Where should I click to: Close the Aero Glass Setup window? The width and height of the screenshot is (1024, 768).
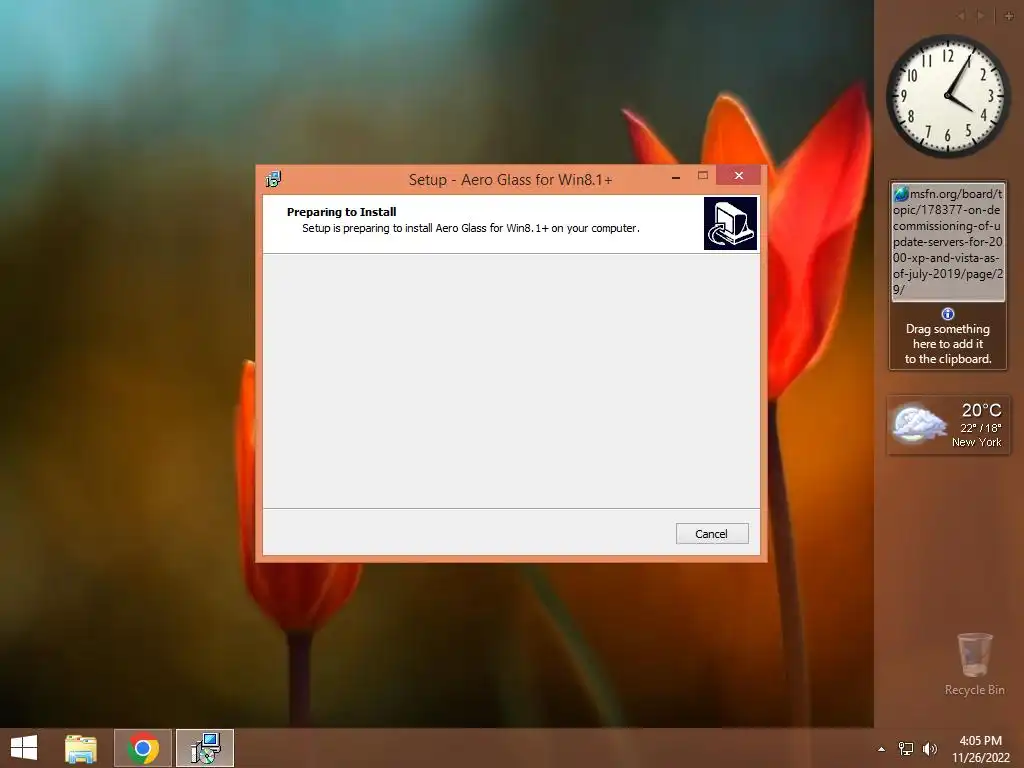pyautogui.click(x=739, y=175)
